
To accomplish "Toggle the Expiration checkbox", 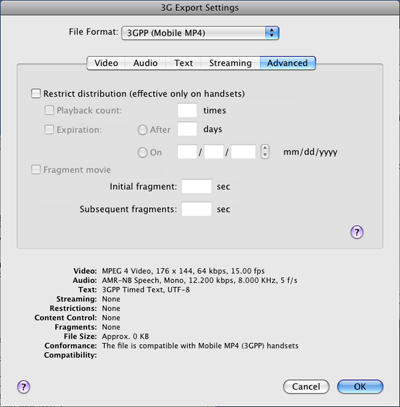I will [x=49, y=129].
